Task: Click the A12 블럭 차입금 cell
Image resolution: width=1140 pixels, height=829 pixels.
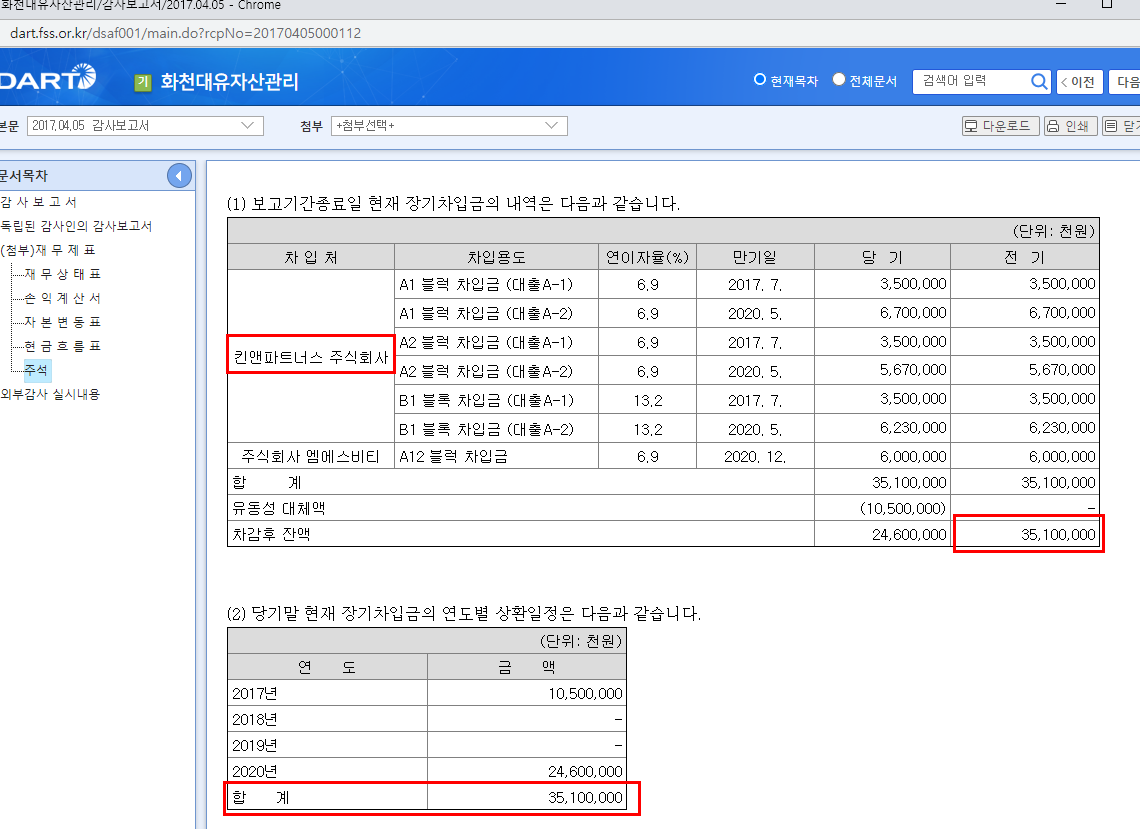Action: (x=497, y=457)
